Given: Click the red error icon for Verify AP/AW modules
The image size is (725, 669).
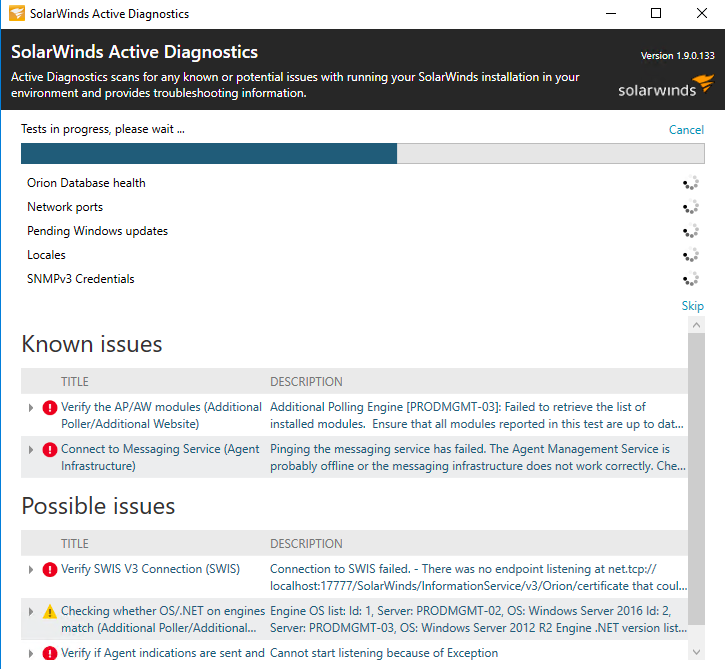Looking at the screenshot, I should [x=49, y=407].
